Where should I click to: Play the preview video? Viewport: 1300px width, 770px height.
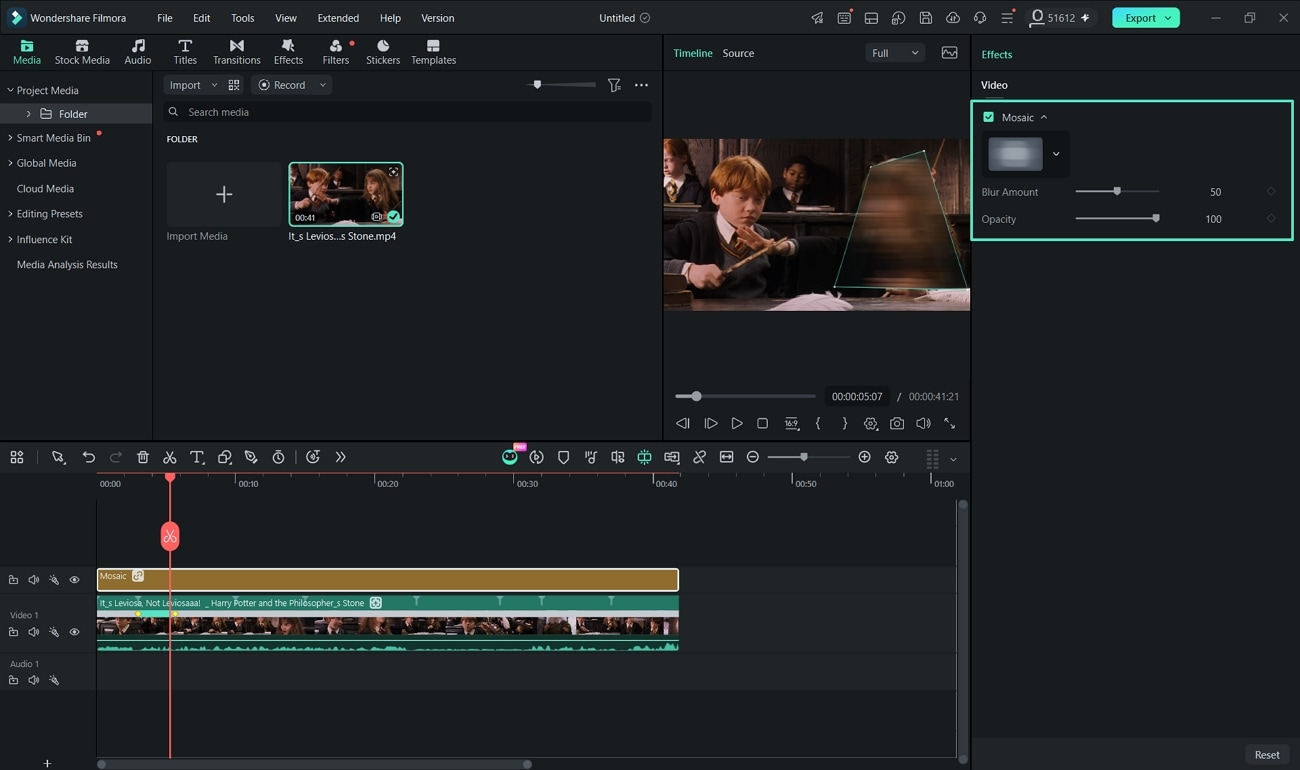pos(737,424)
